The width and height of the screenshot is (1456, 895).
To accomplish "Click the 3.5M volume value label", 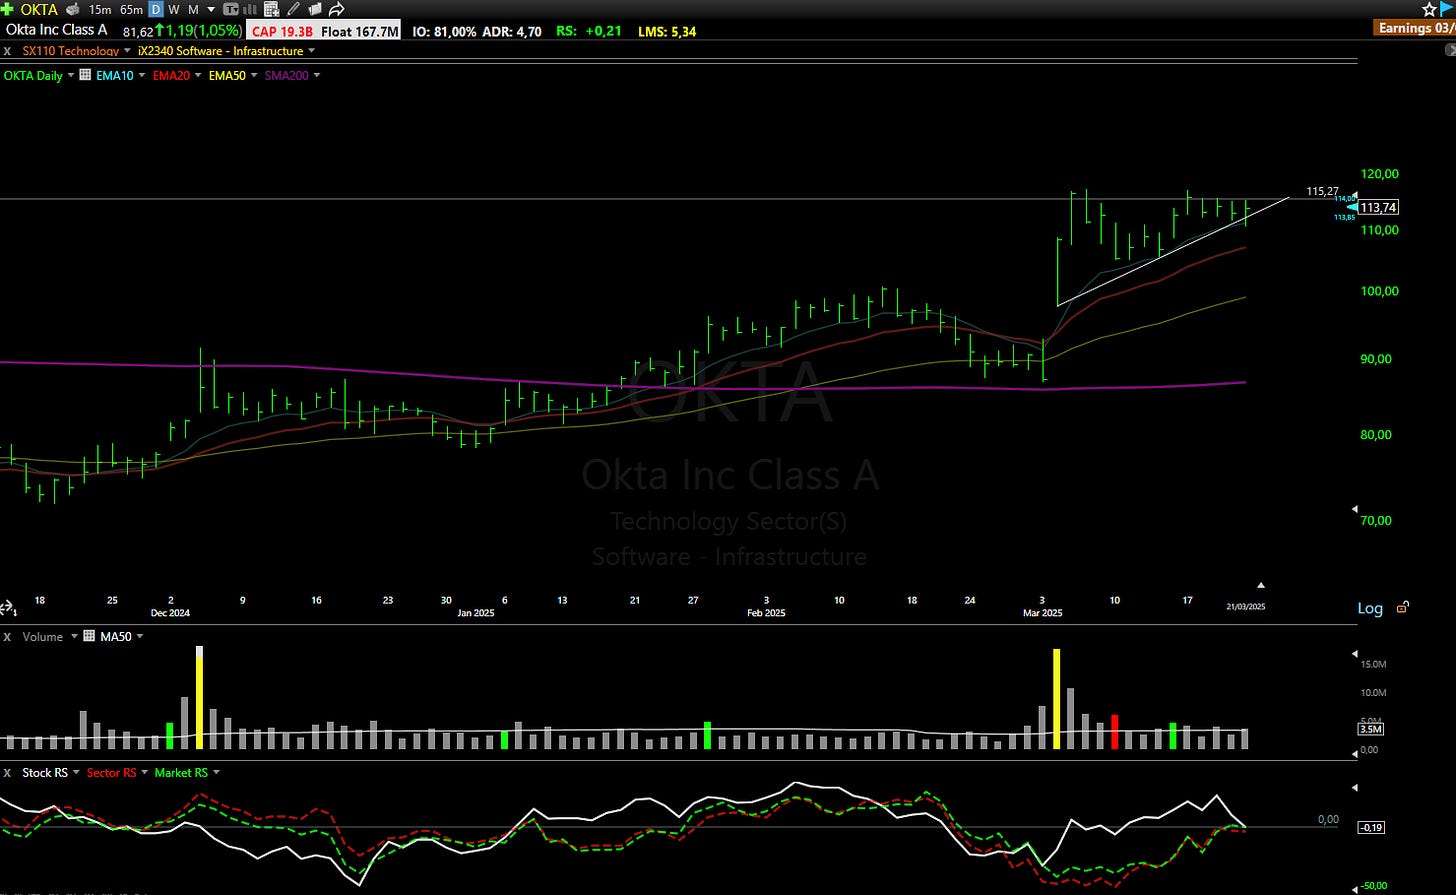I will (1371, 729).
